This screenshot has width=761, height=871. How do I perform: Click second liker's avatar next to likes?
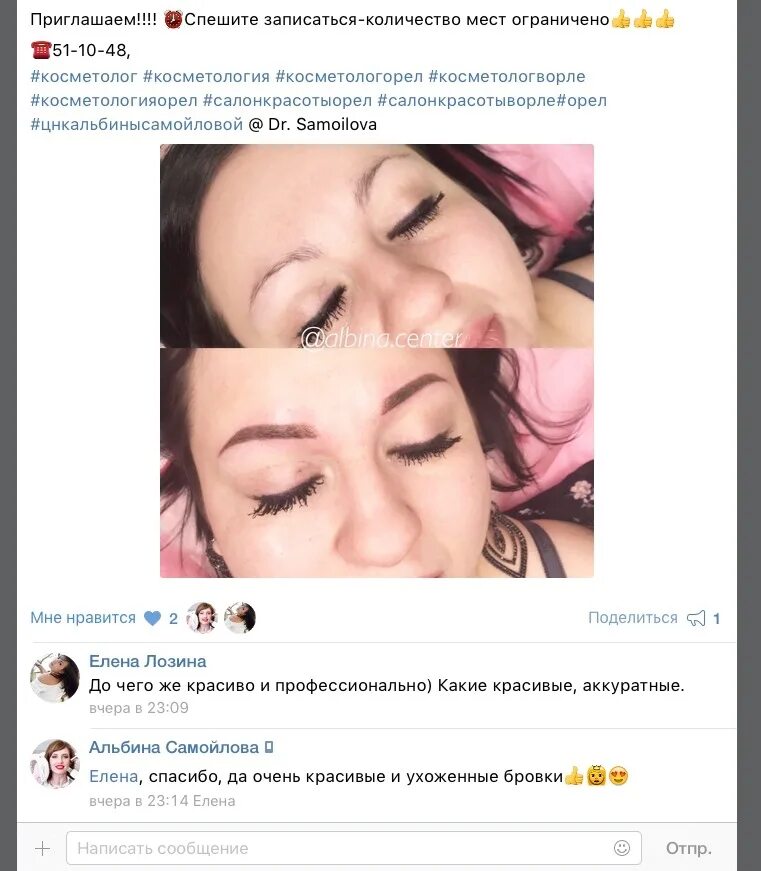point(240,618)
